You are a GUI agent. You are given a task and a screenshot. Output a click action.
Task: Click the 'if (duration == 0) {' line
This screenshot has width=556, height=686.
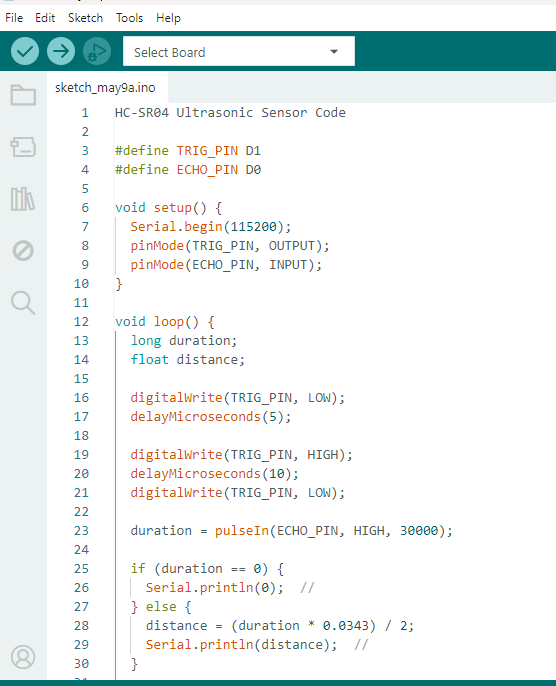207,569
